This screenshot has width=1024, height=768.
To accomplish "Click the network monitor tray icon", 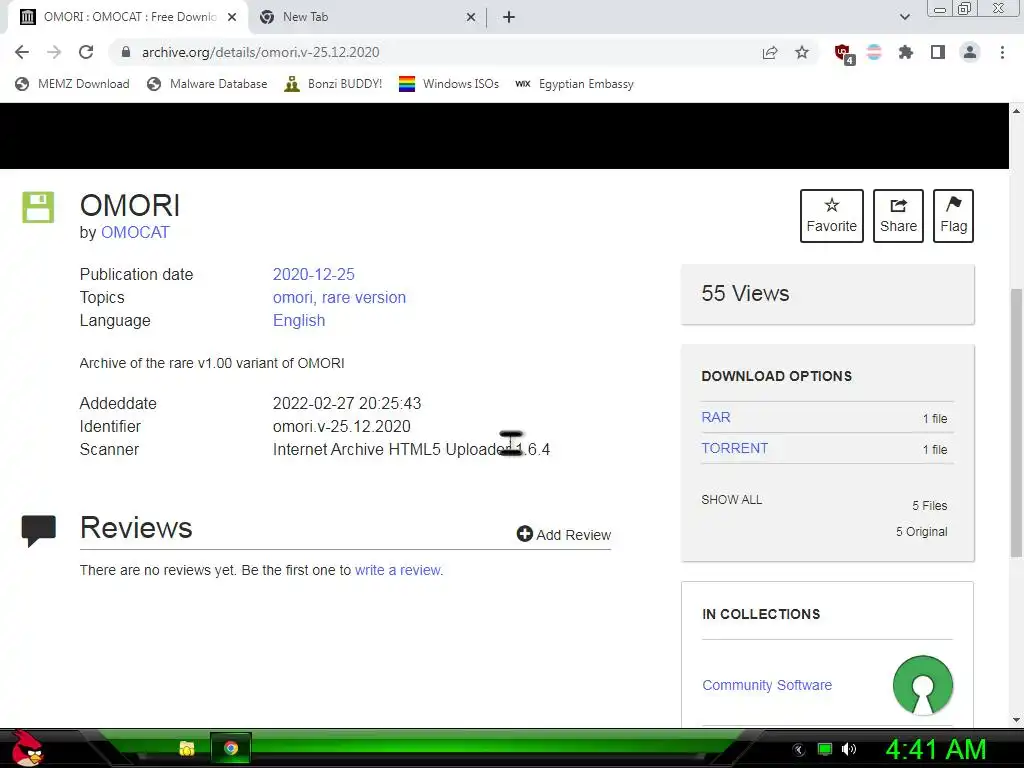I will coord(825,749).
